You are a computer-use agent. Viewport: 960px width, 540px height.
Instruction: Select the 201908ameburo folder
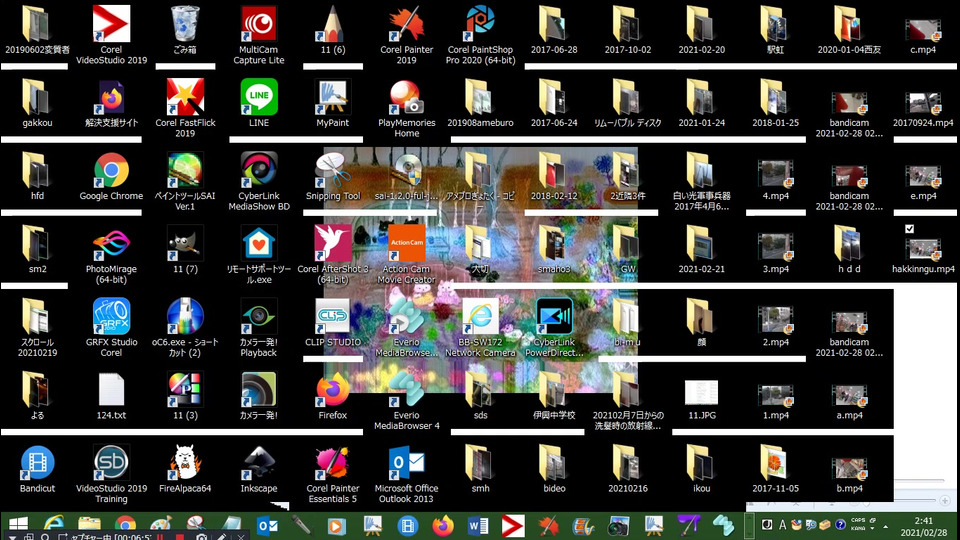480,103
